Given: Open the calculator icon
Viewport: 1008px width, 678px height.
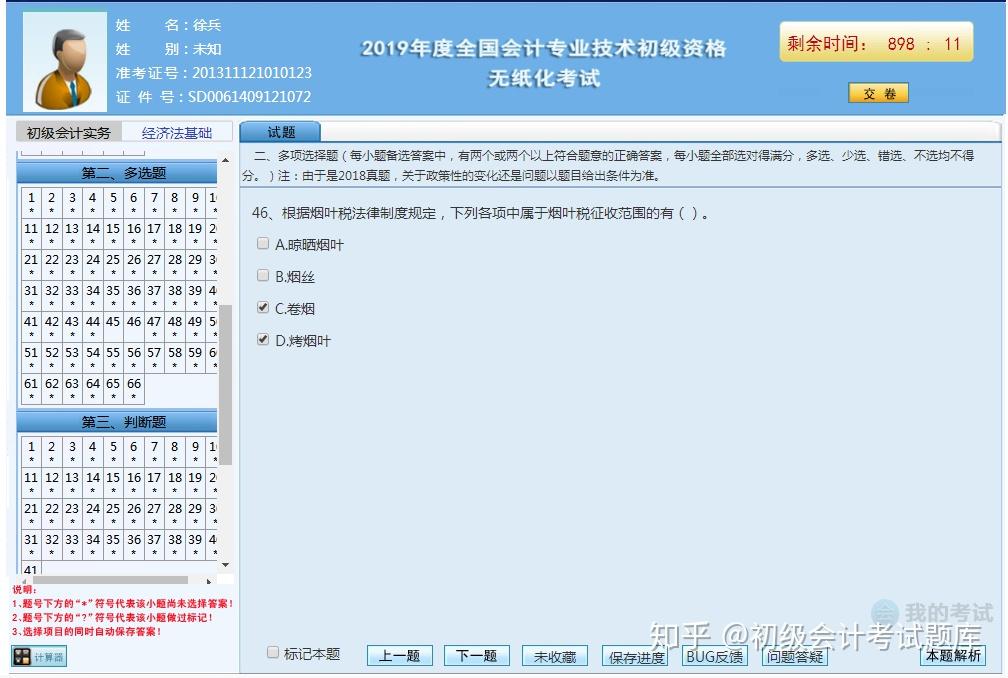Looking at the screenshot, I should click(39, 656).
